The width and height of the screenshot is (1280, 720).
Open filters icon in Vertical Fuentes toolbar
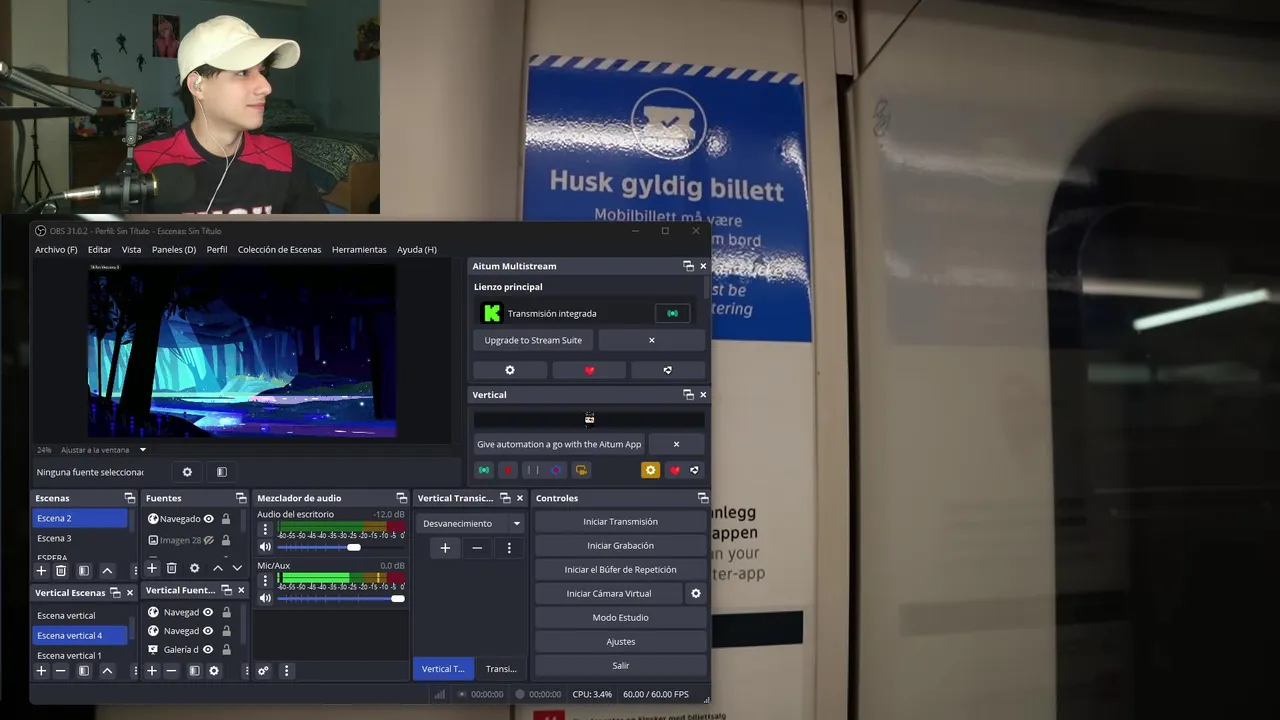coord(194,671)
